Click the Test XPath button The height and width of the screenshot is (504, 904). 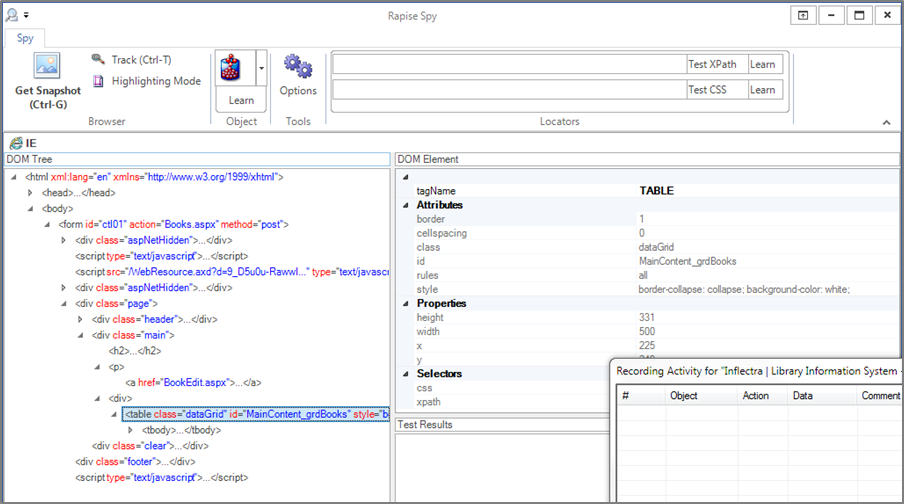coord(712,64)
